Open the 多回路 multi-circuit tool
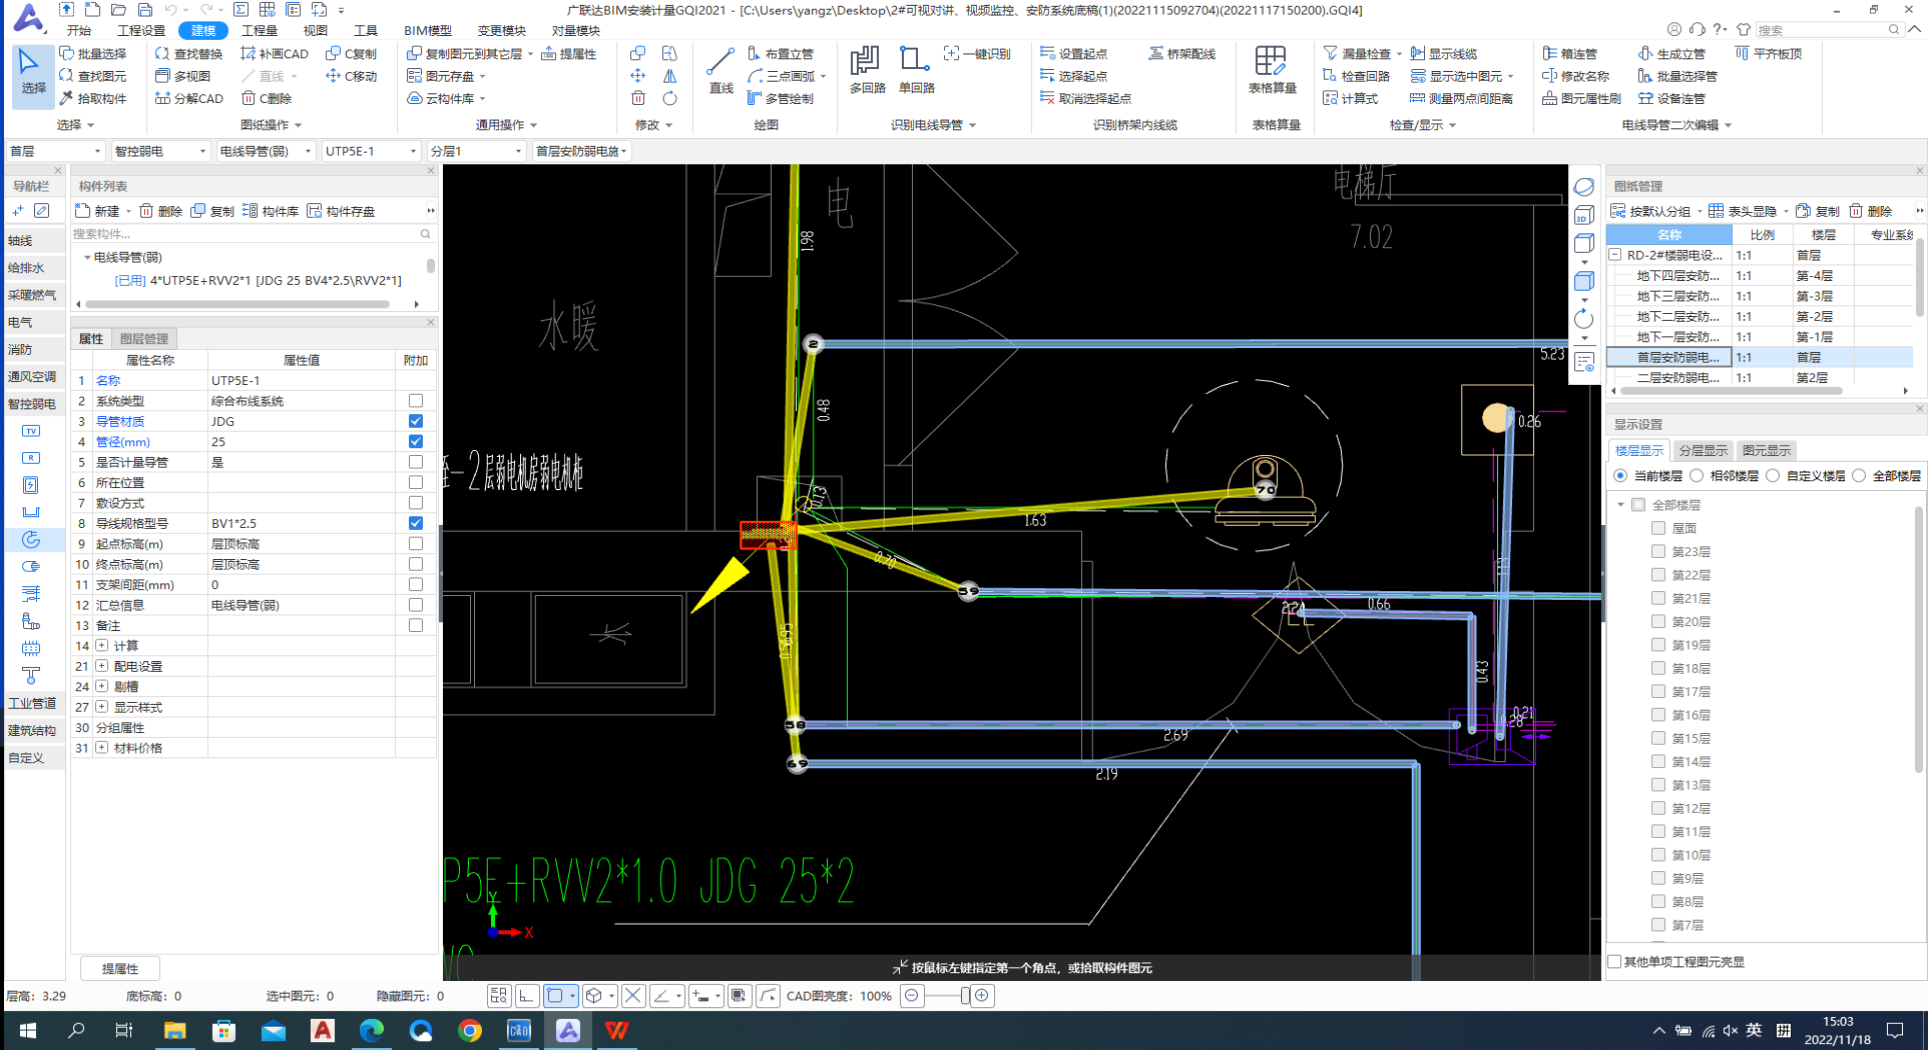Image resolution: width=1928 pixels, height=1050 pixels. pos(866,73)
